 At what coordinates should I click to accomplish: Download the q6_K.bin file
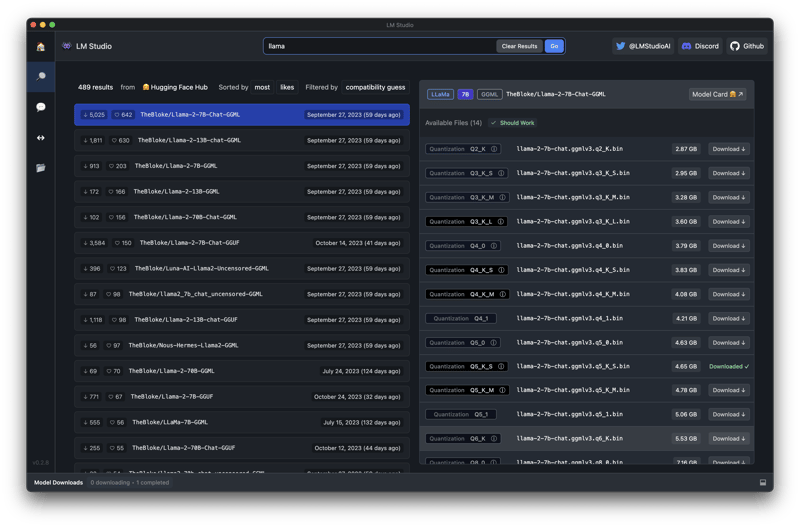tap(729, 439)
